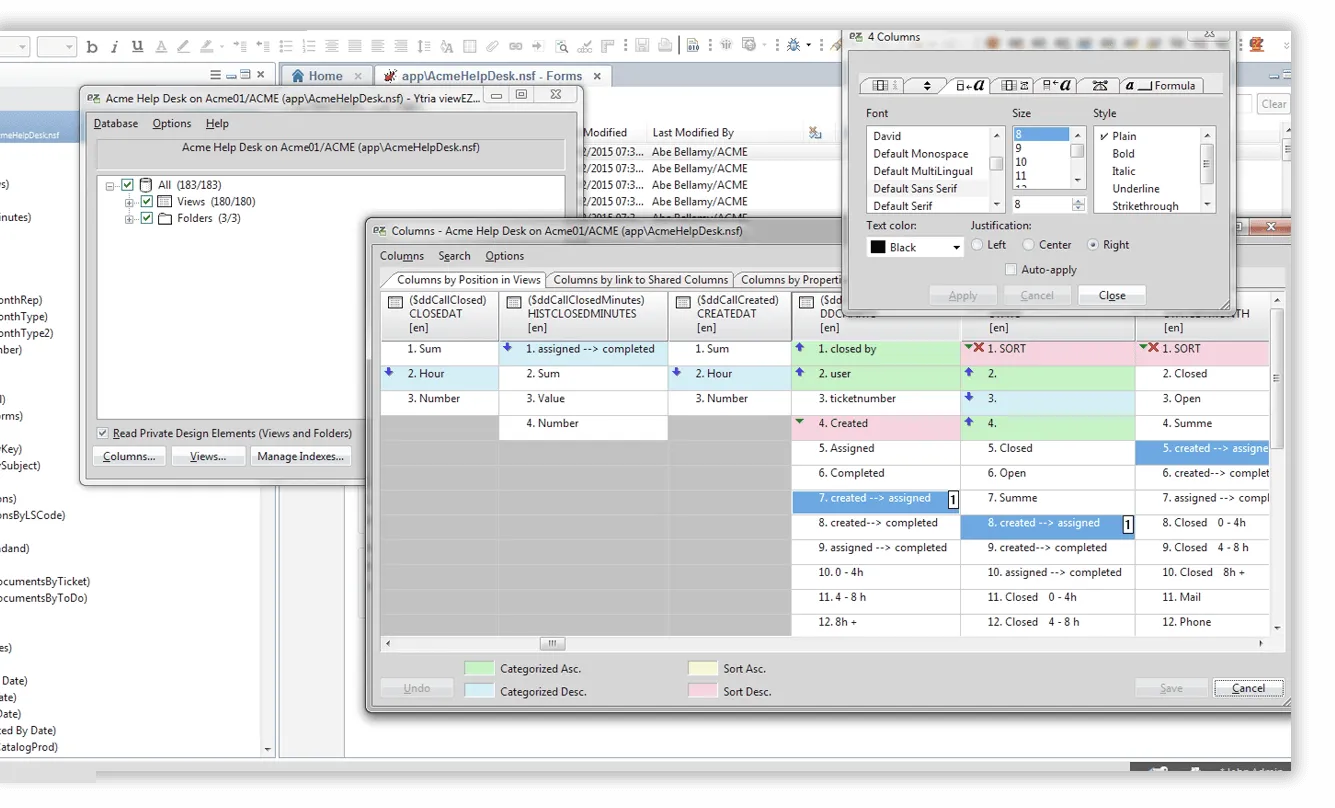Uncheck Read Private Design Elements checkbox
The image size is (1335, 808).
103,433
